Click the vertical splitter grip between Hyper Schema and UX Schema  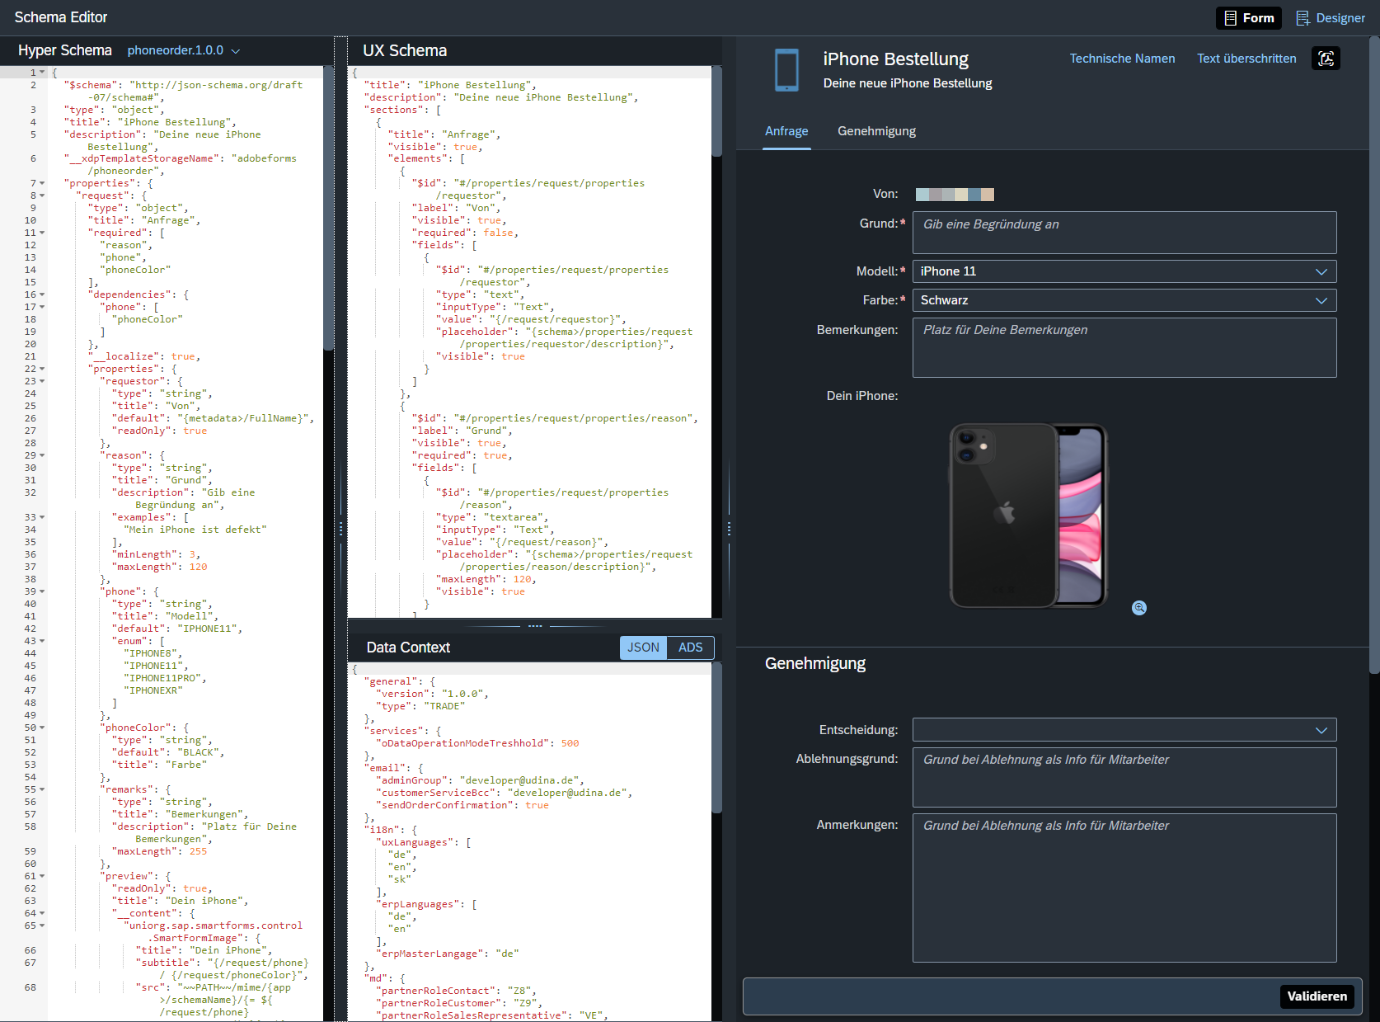340,528
